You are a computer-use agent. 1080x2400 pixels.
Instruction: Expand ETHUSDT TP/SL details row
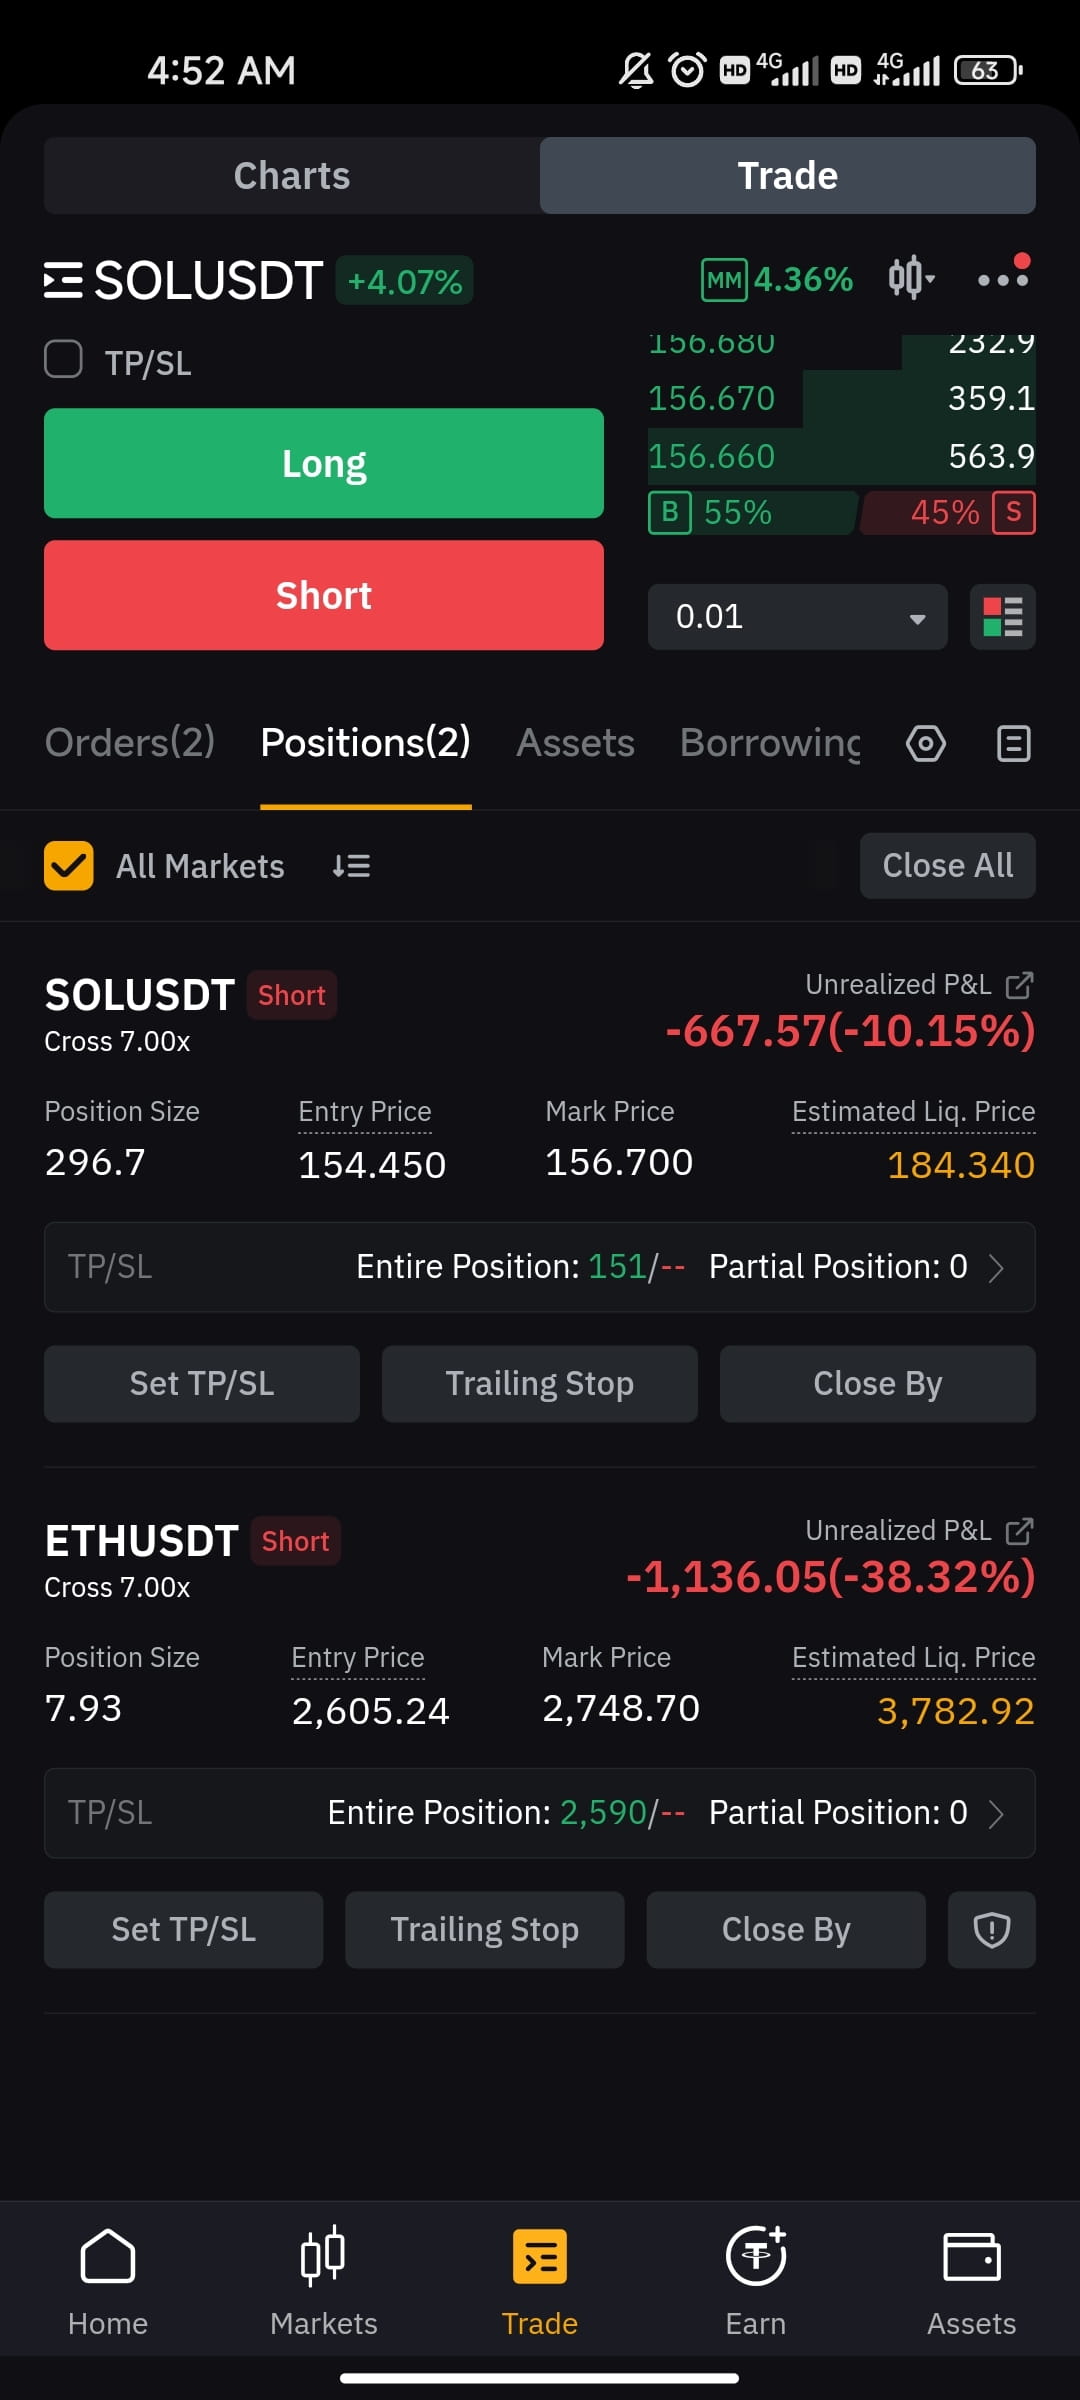click(540, 1813)
